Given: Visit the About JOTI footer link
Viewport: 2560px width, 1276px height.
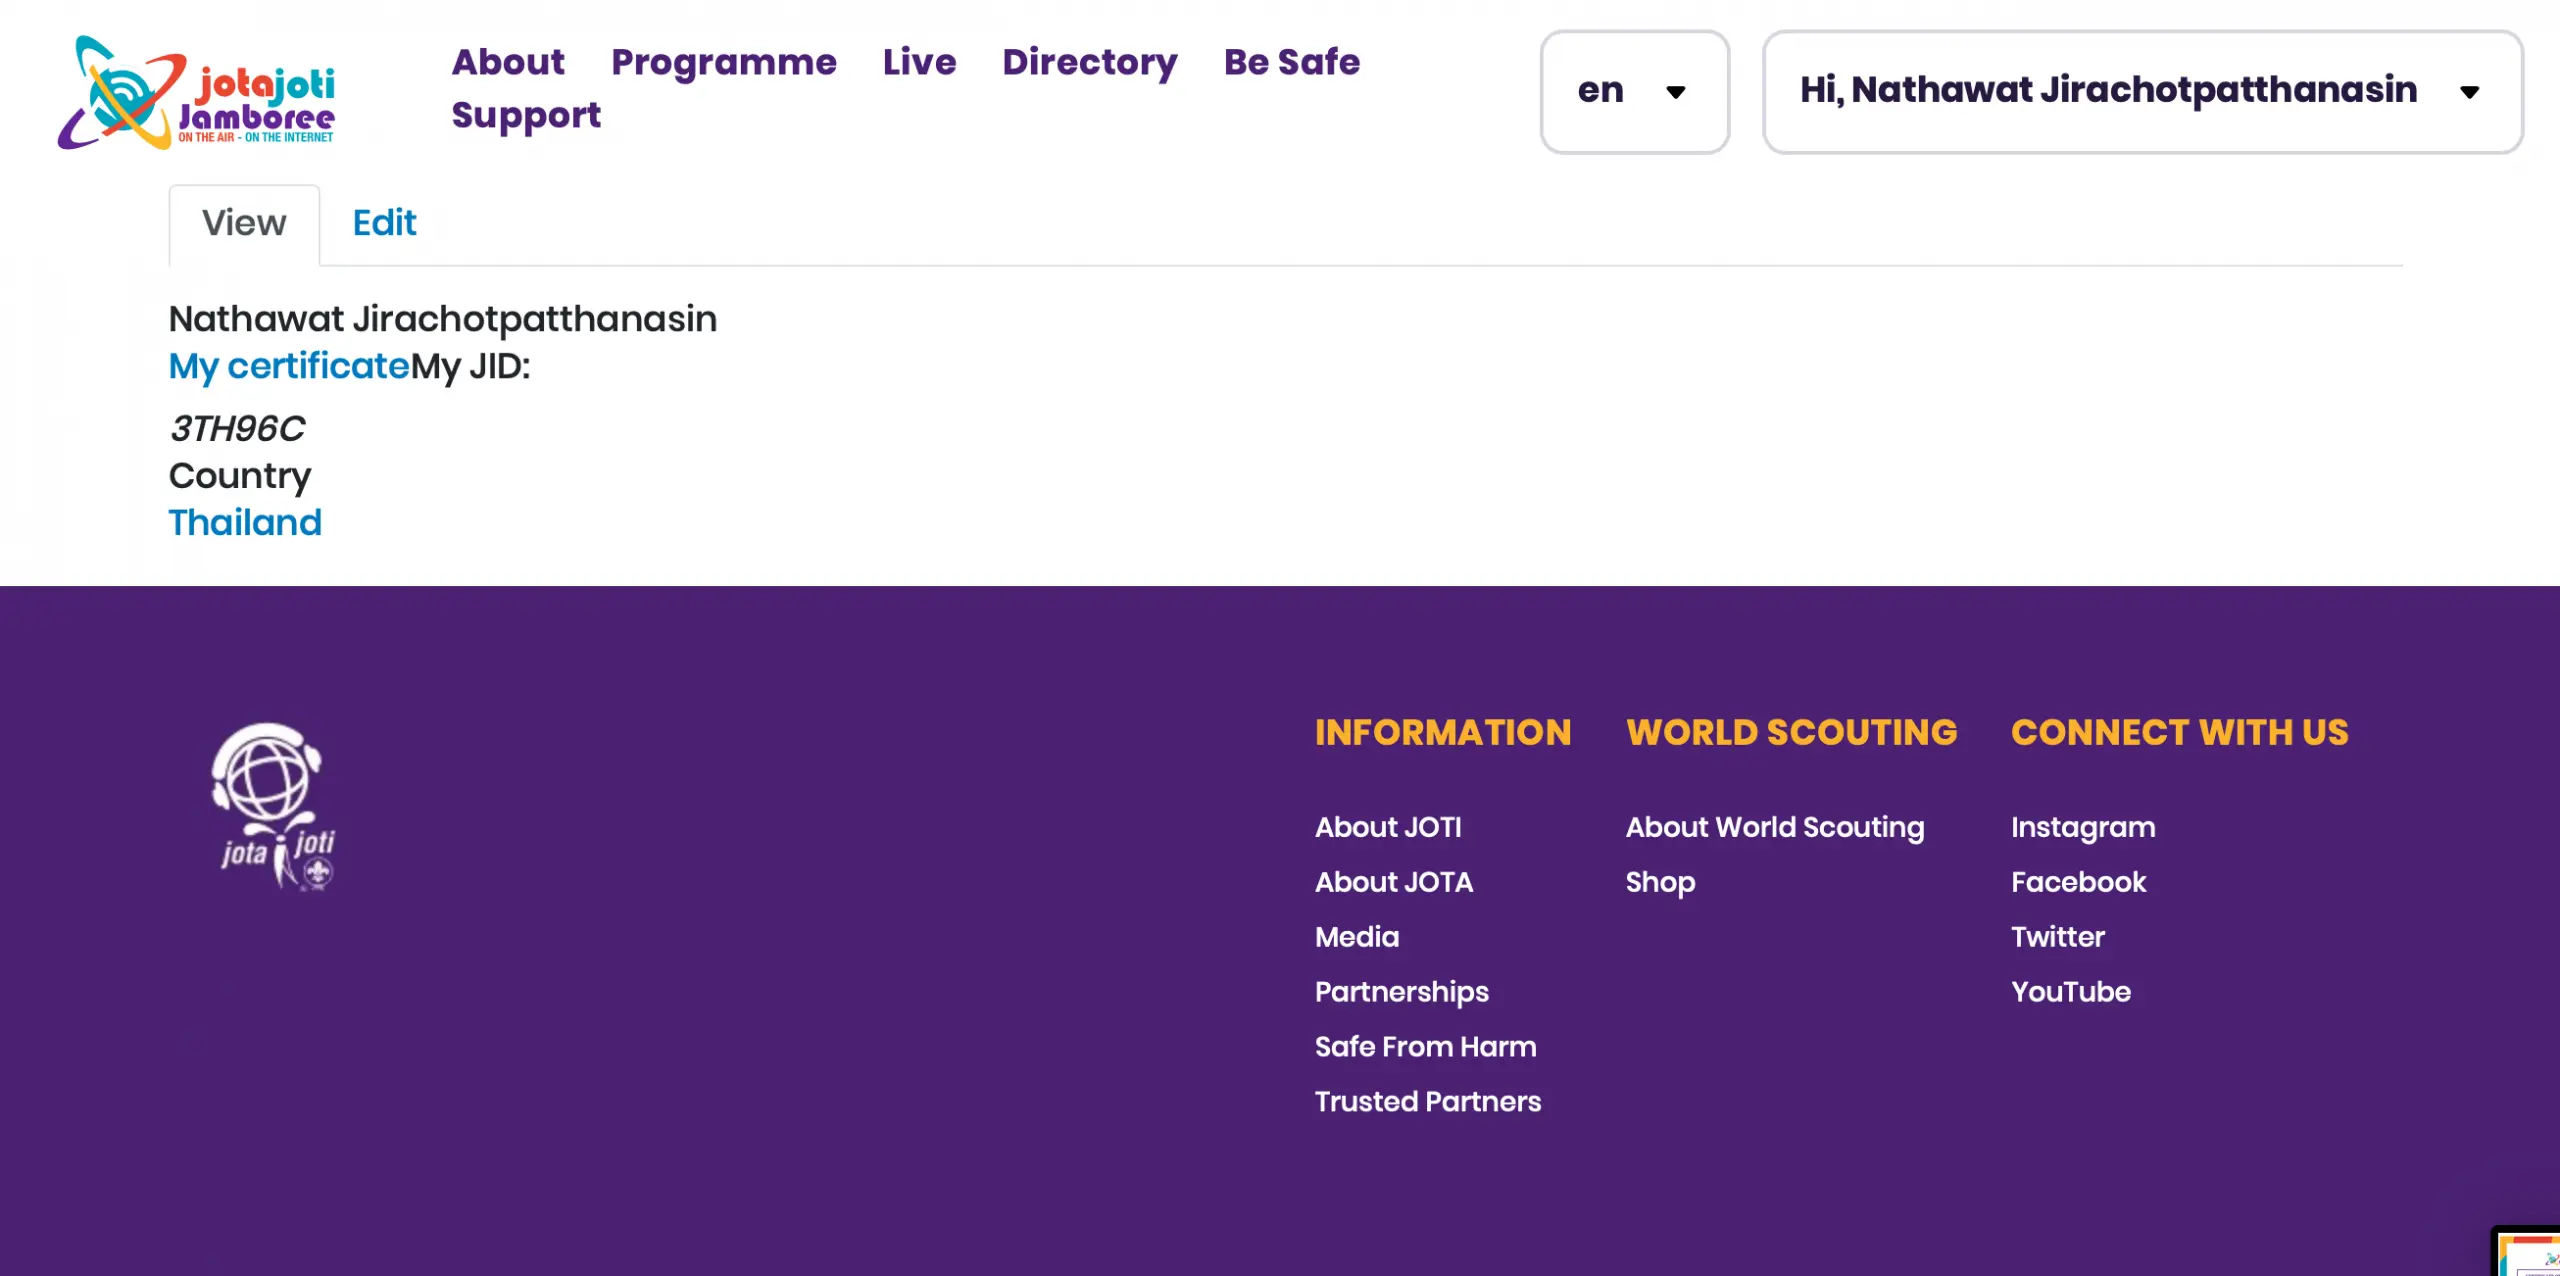Looking at the screenshot, I should coord(1388,827).
